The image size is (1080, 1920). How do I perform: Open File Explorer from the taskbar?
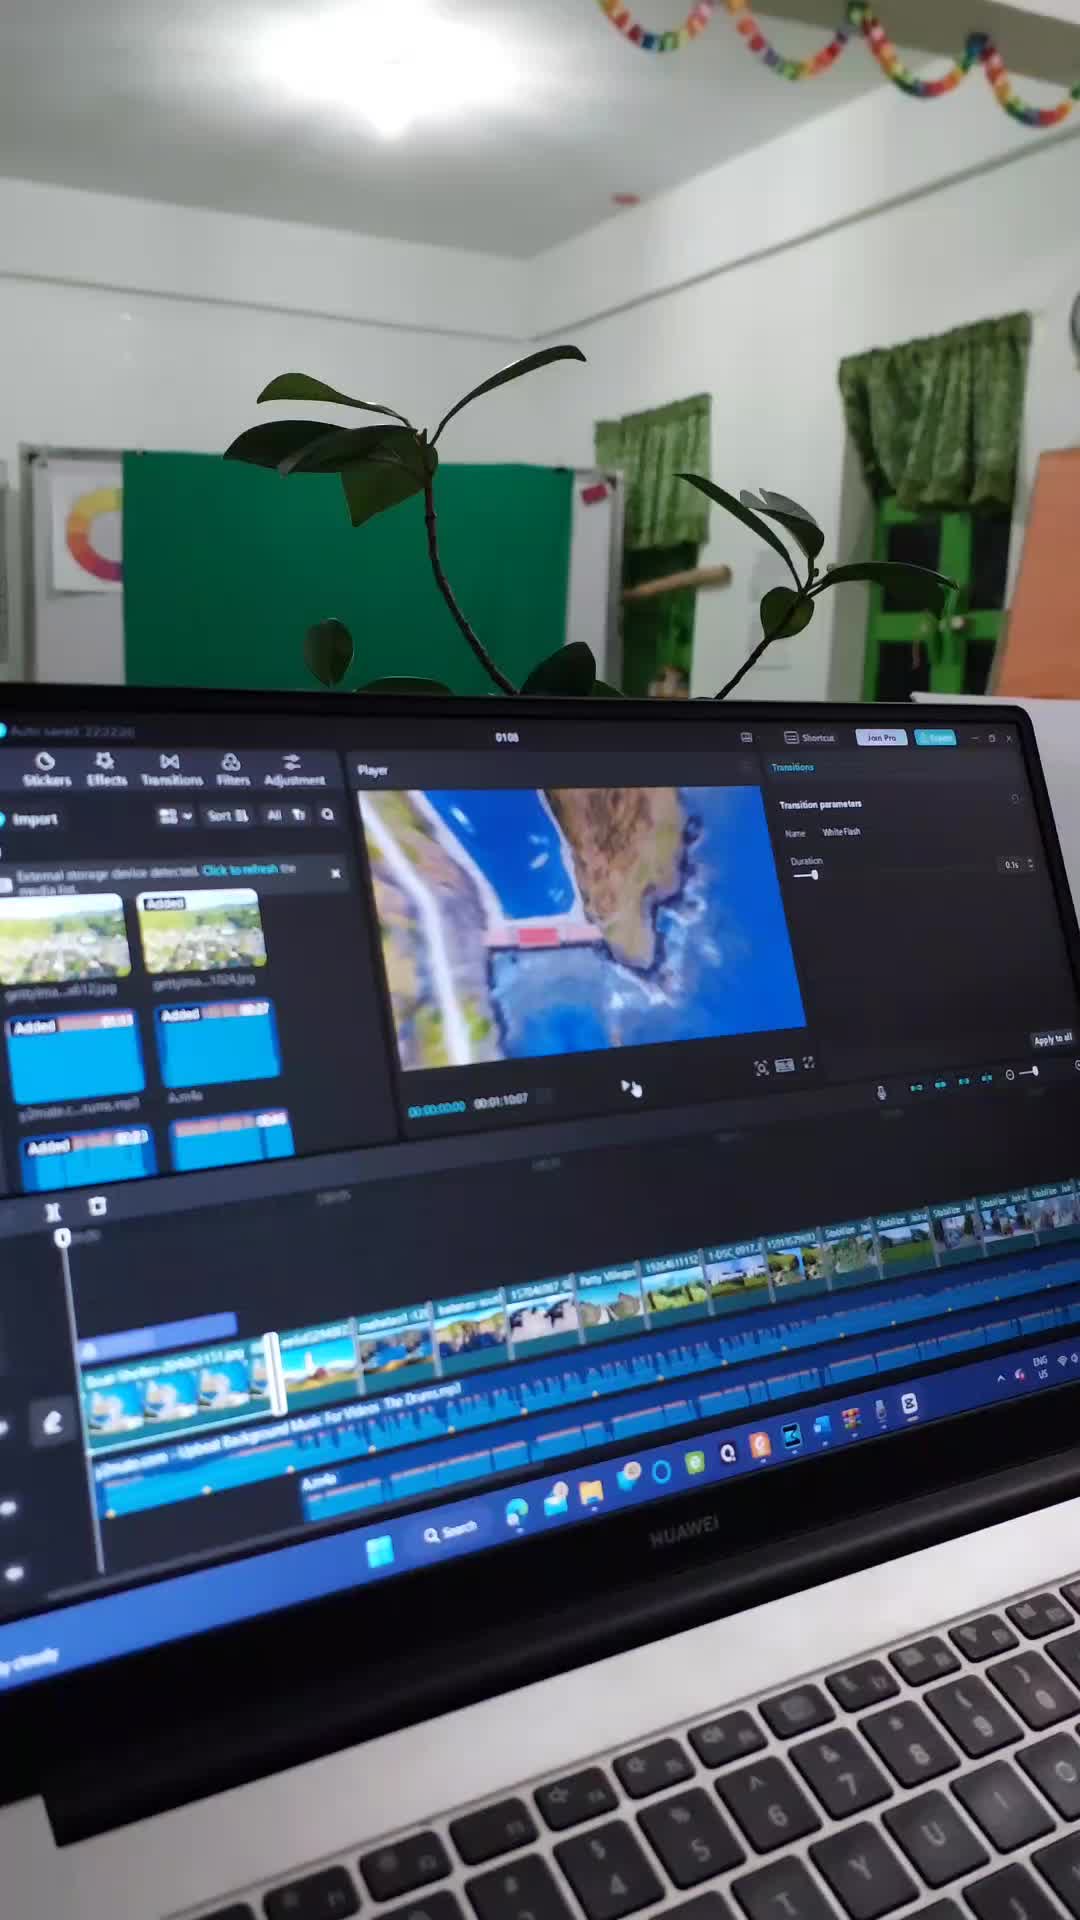pos(591,1493)
